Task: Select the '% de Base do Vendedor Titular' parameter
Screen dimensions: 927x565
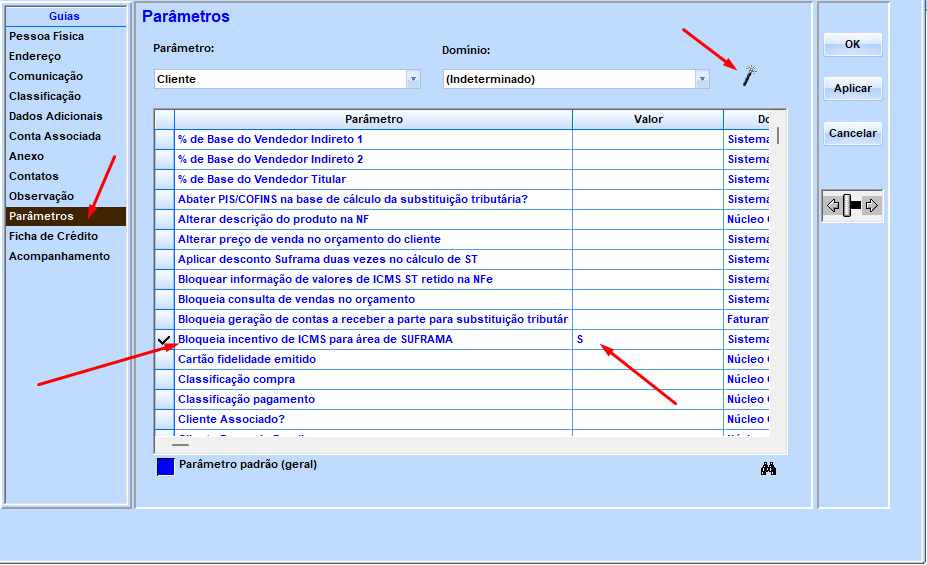Action: (x=374, y=180)
